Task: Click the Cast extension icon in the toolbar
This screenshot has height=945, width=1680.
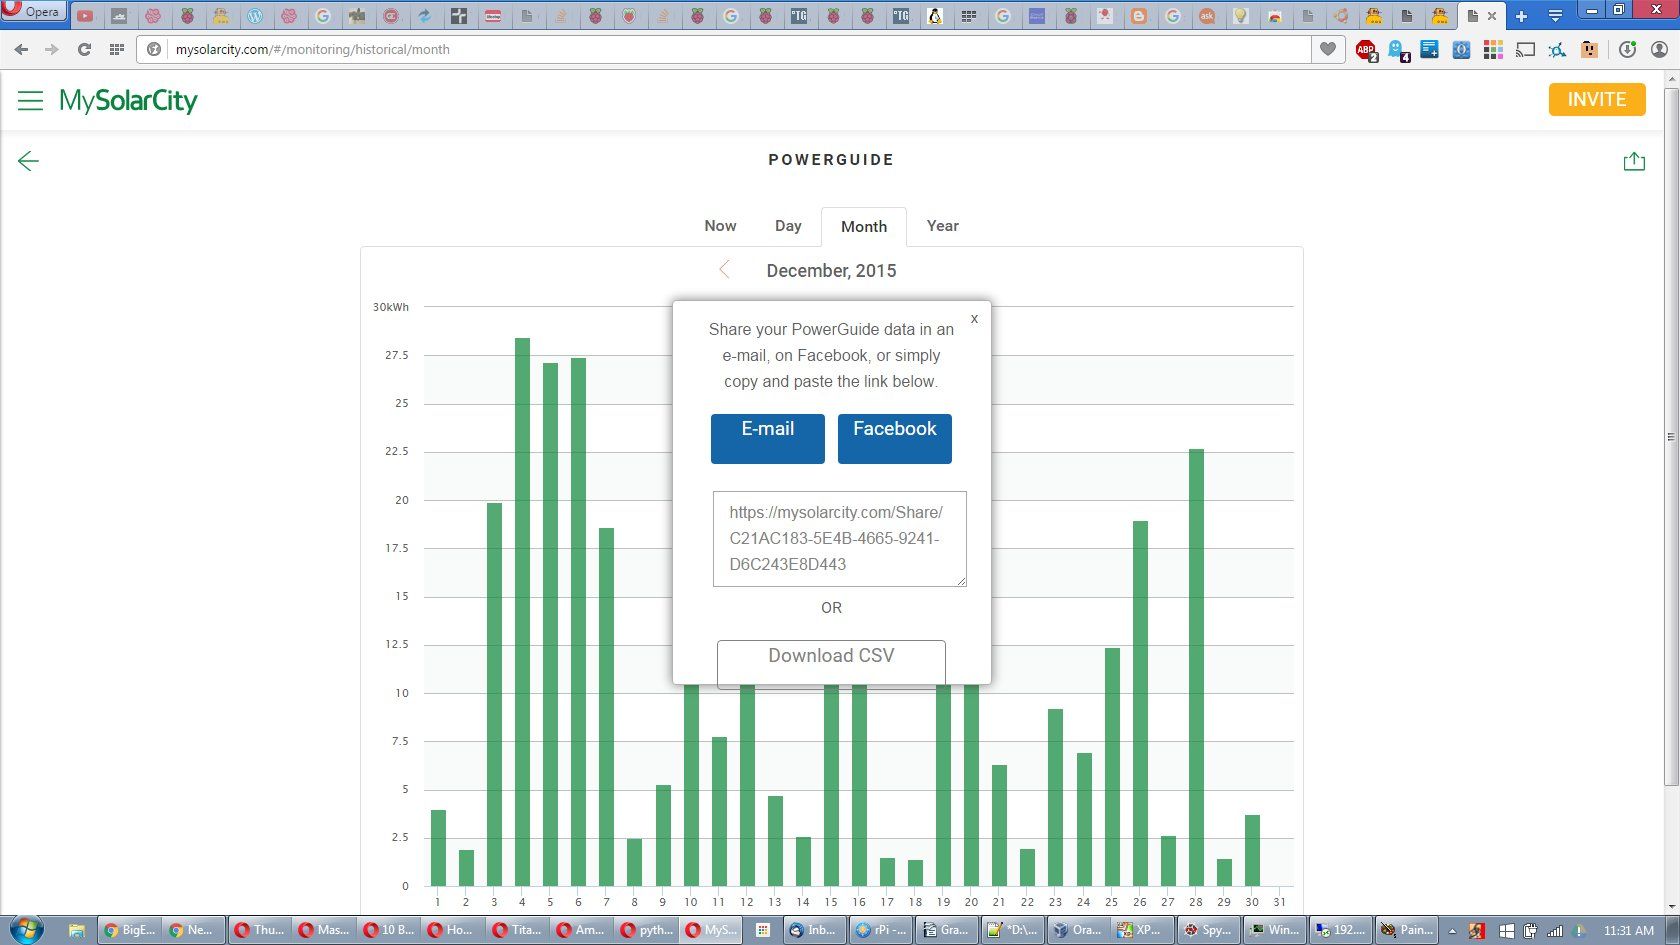Action: [x=1525, y=50]
